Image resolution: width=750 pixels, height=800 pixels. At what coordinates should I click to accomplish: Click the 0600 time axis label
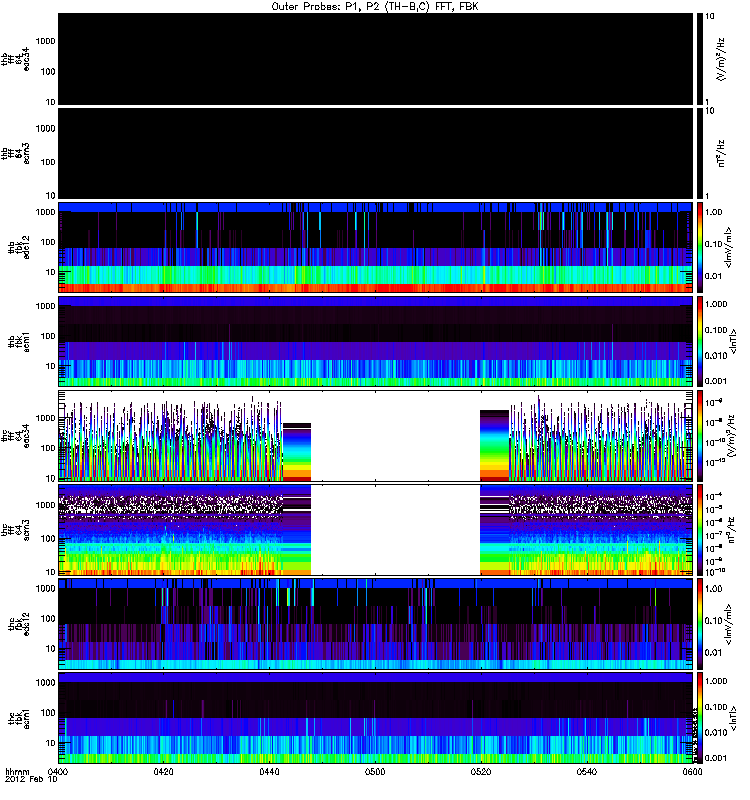pos(690,772)
